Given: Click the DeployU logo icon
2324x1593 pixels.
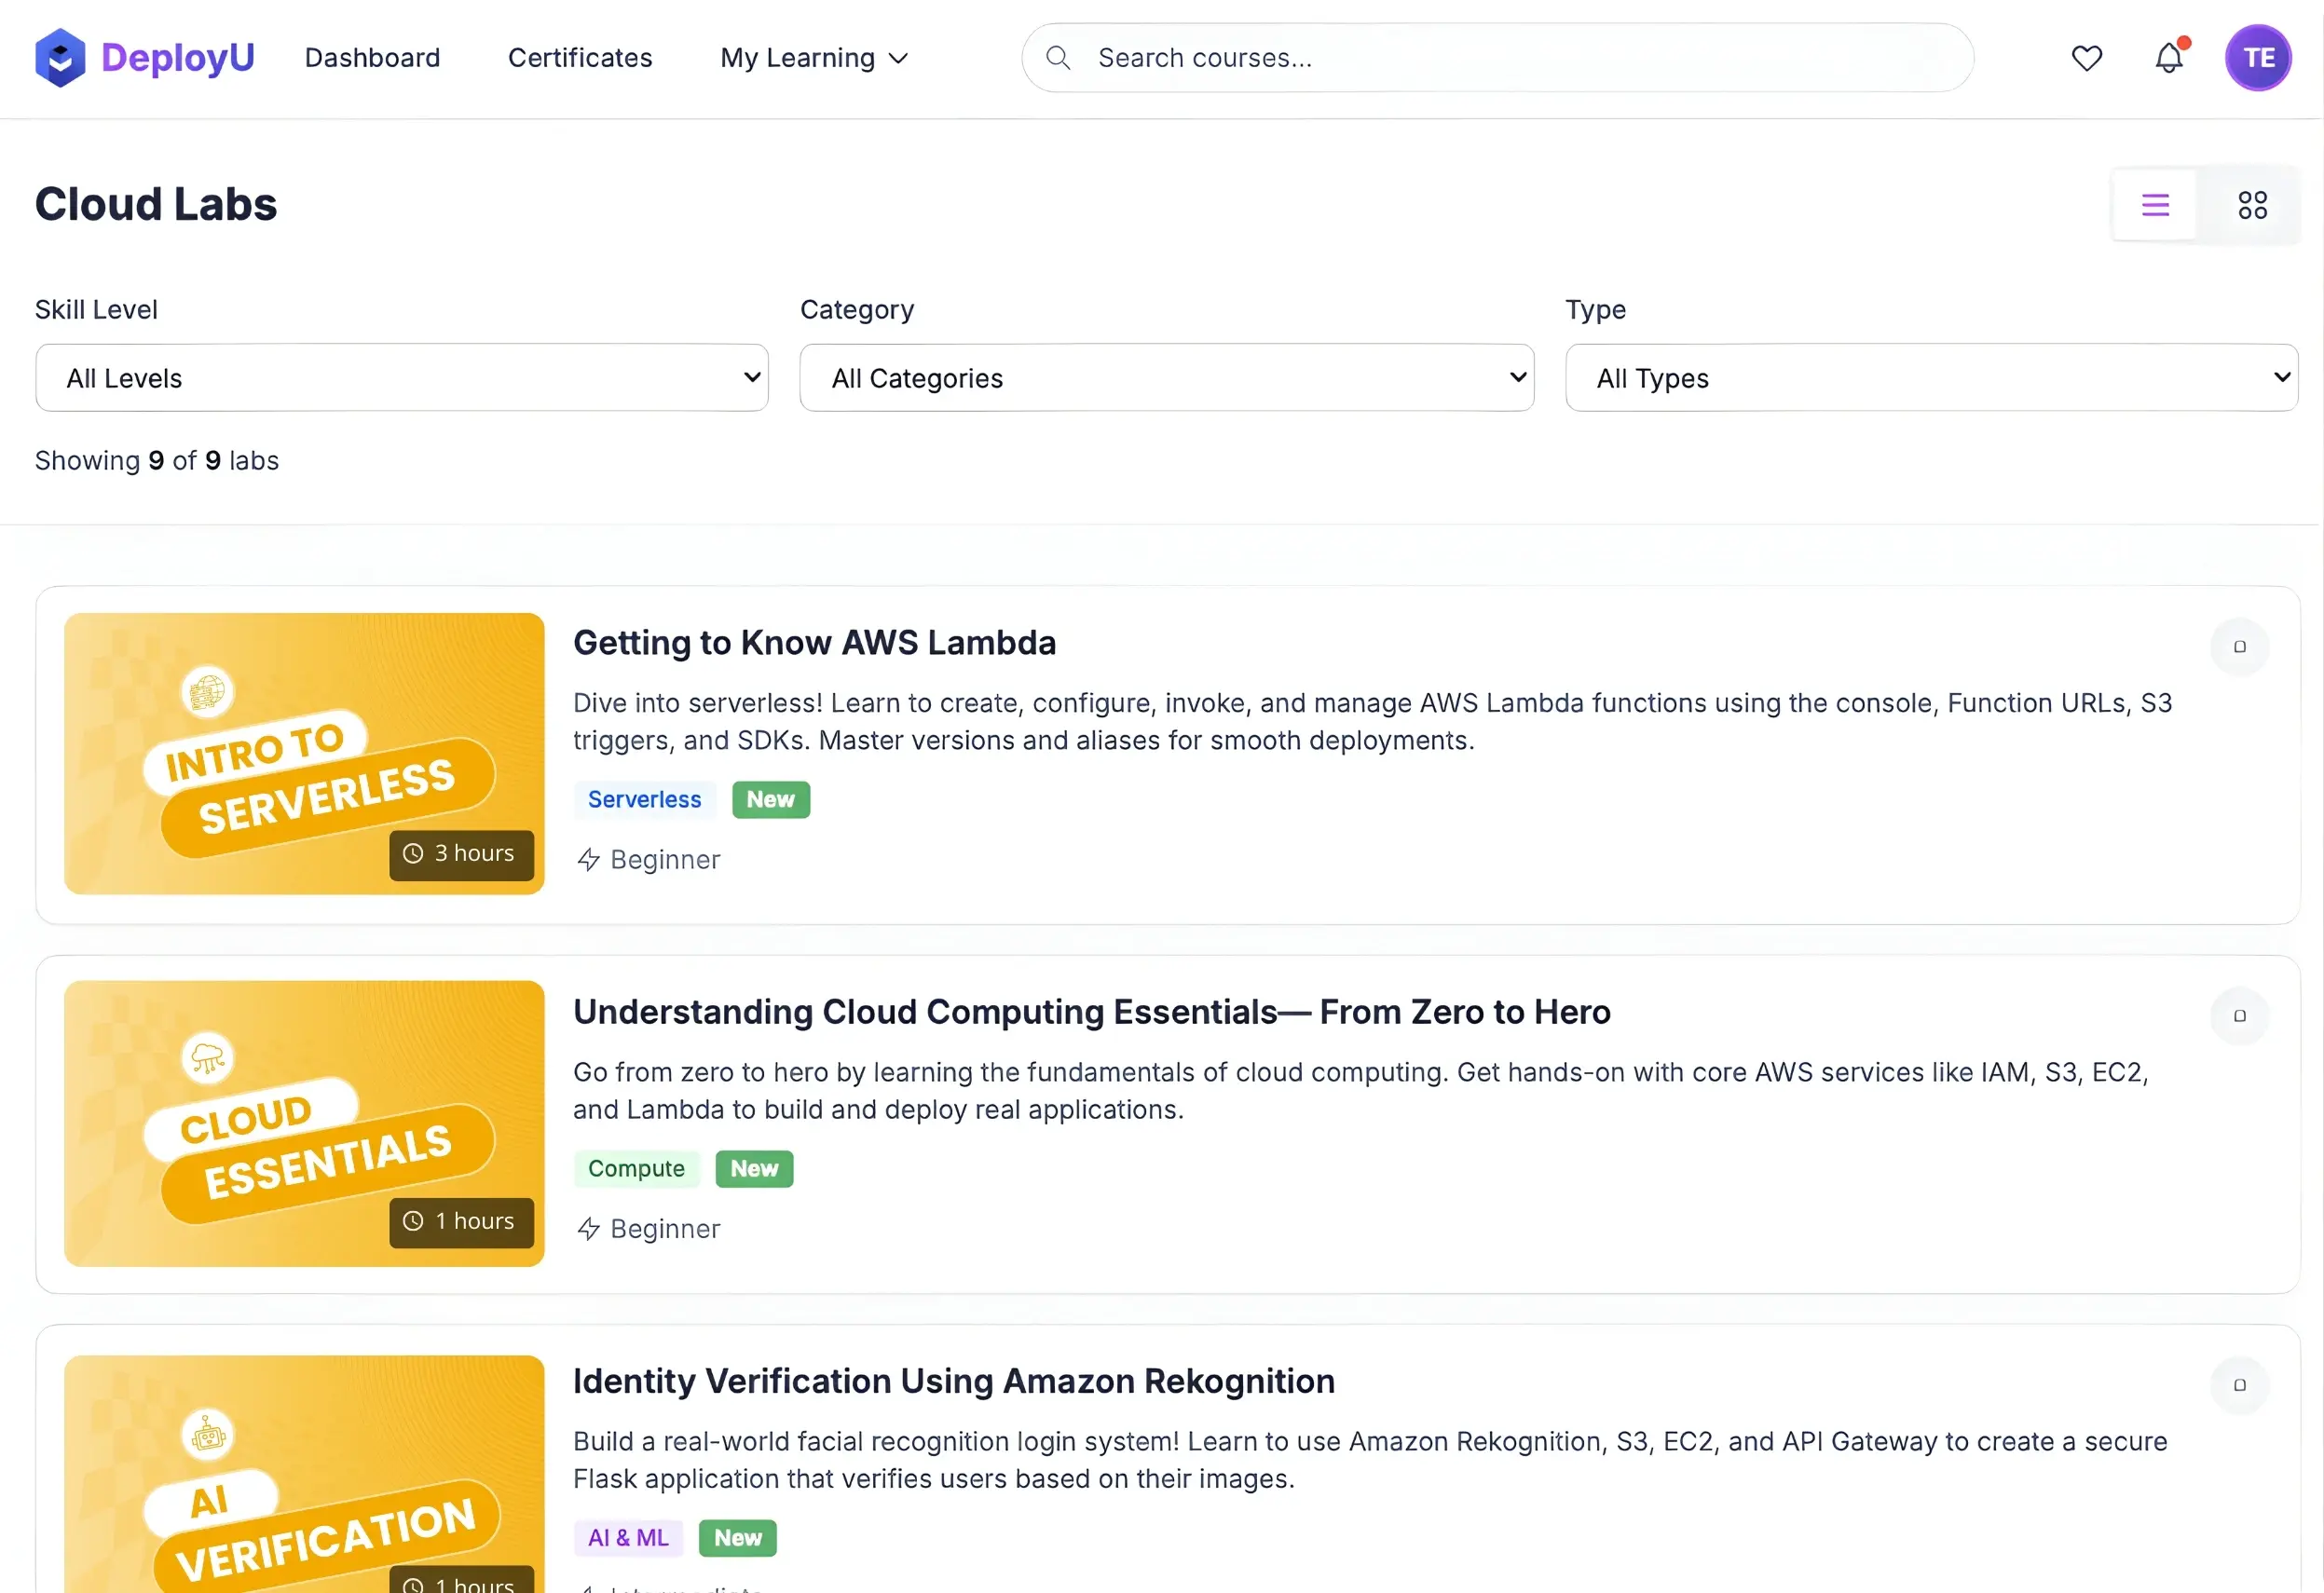Looking at the screenshot, I should [x=60, y=58].
